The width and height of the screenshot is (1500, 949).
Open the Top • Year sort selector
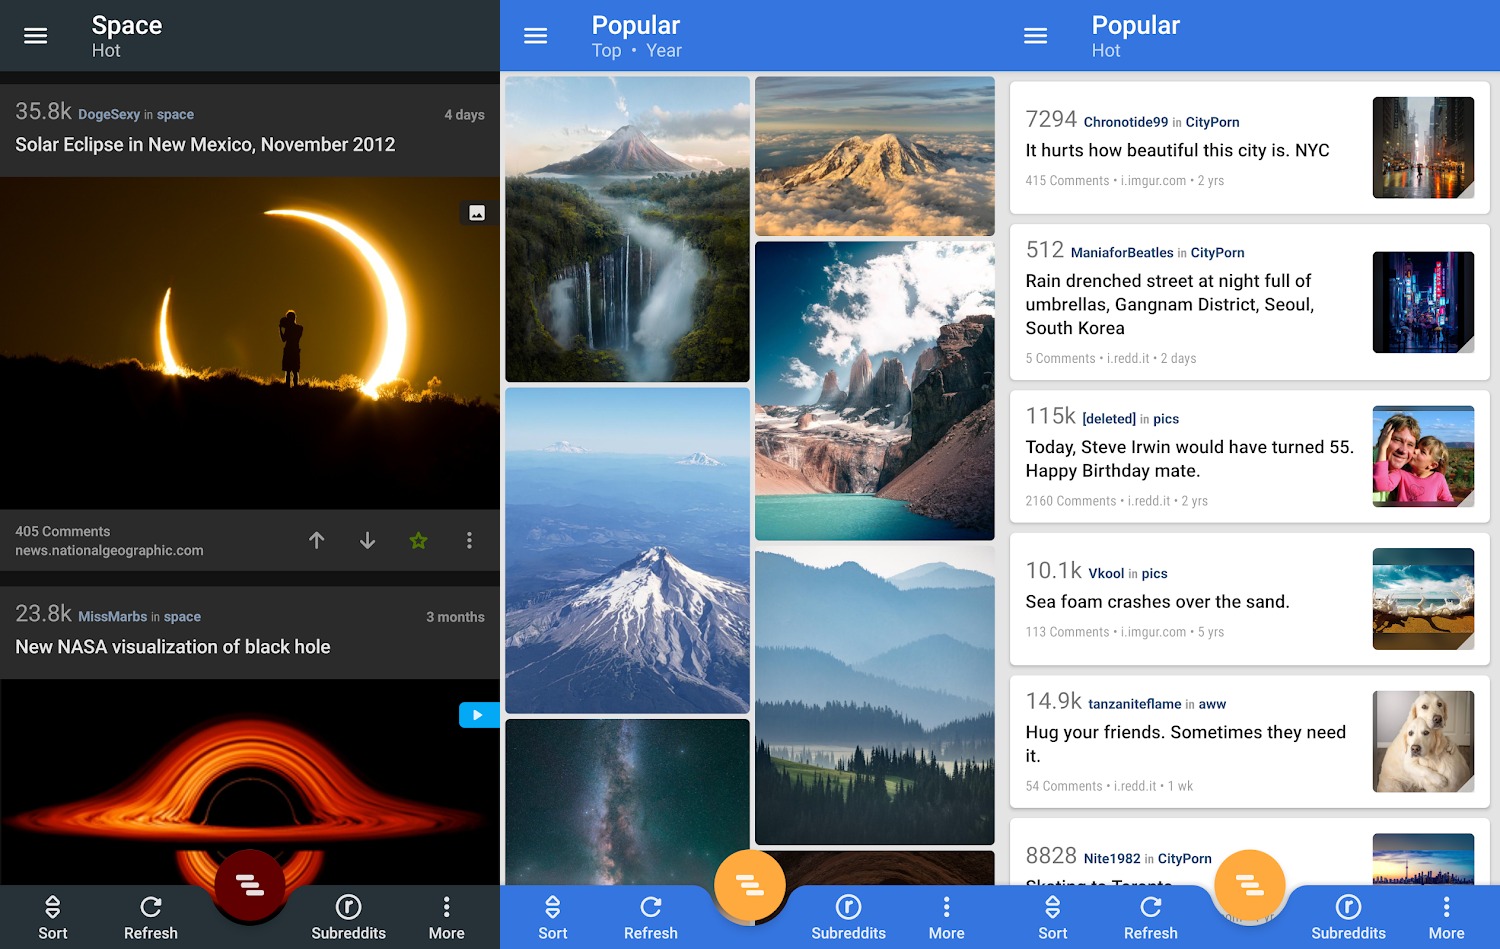click(636, 50)
